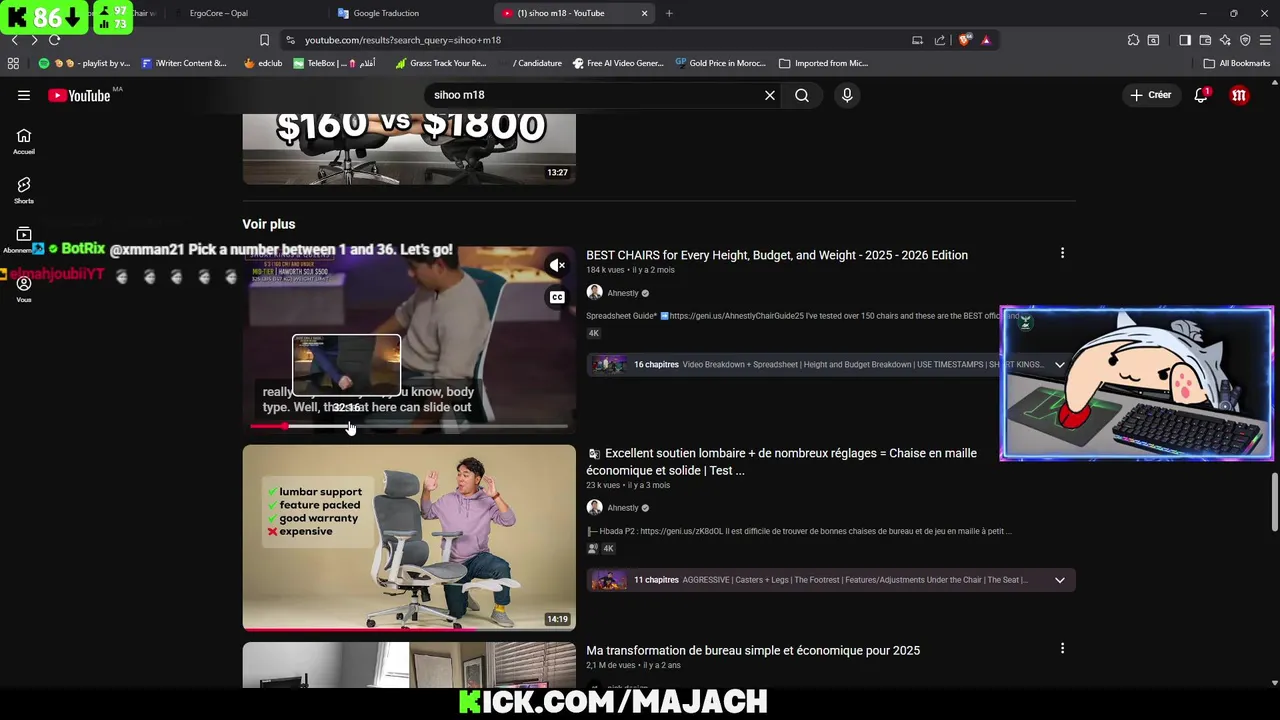Open the All Bookmarks folder
The height and width of the screenshot is (720, 1280).
pos(1237,63)
